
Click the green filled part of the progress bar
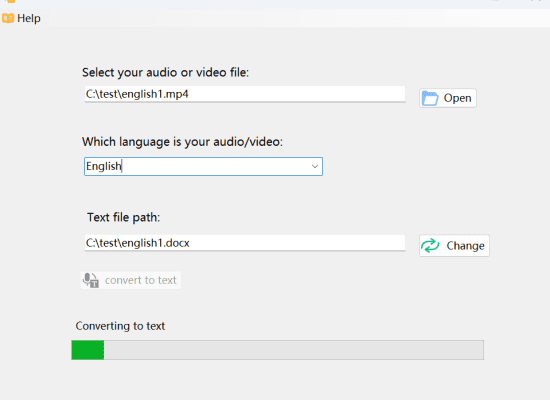88,350
